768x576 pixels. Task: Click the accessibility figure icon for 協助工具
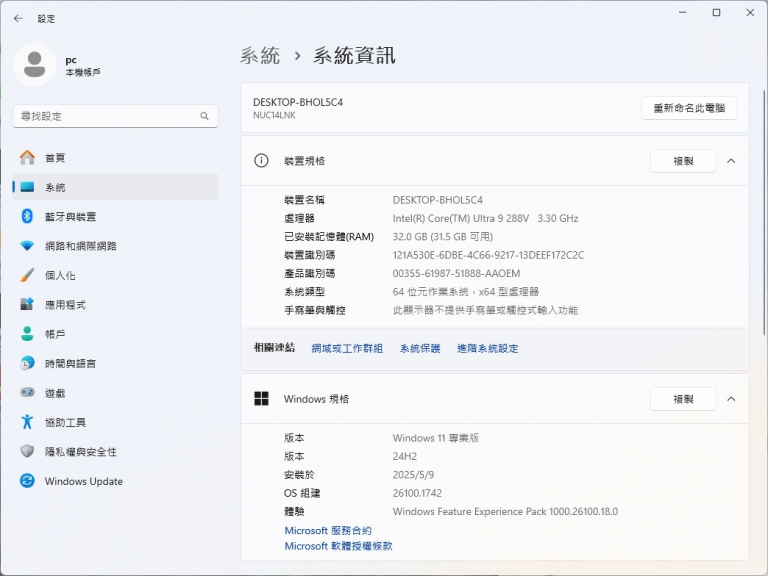[x=27, y=422]
